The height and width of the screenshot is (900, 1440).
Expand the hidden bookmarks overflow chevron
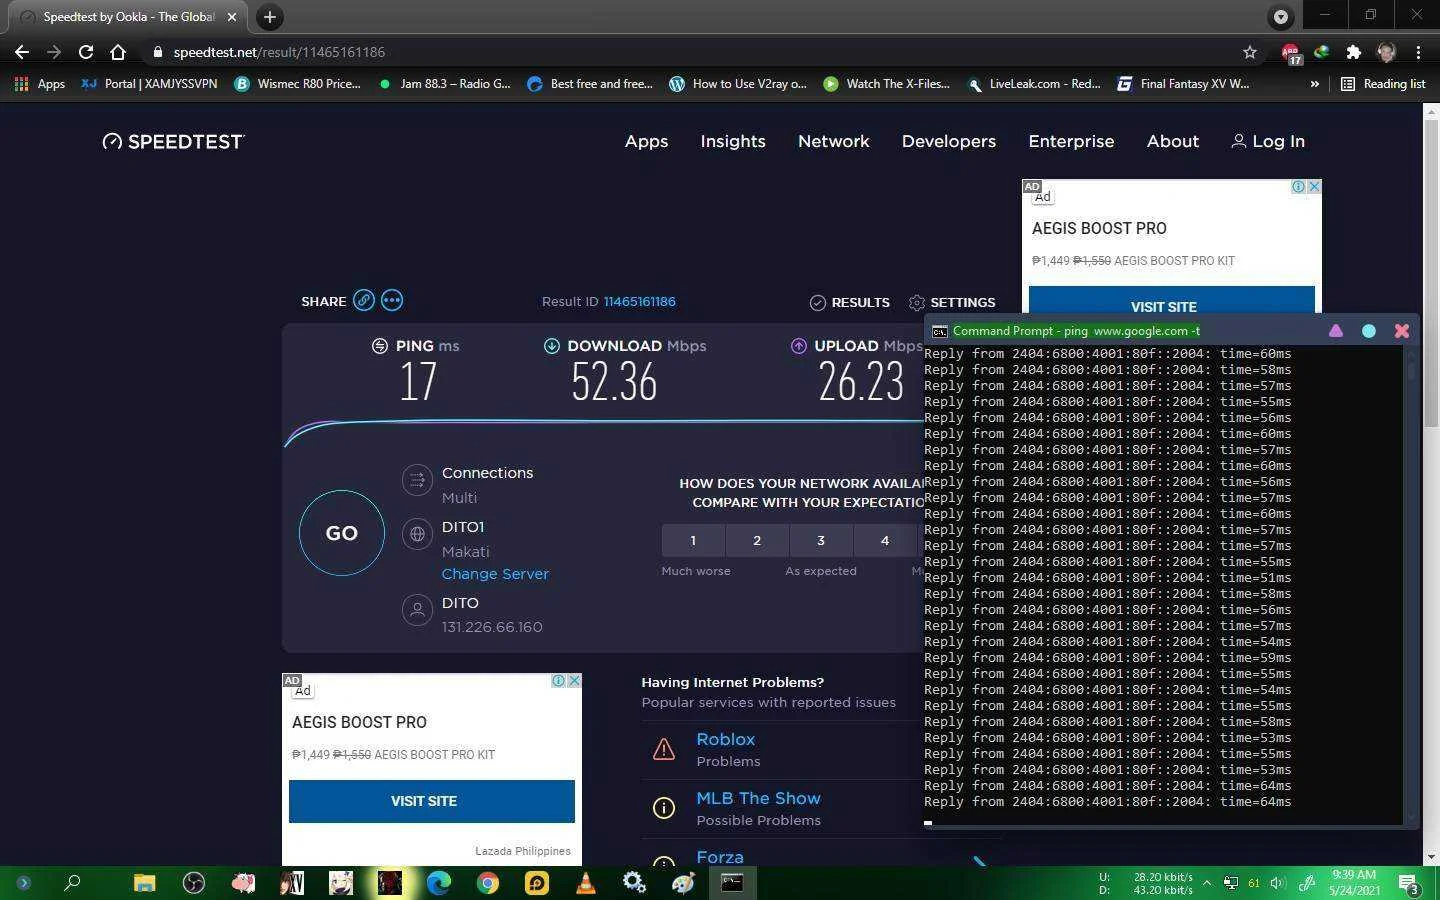pos(1314,84)
